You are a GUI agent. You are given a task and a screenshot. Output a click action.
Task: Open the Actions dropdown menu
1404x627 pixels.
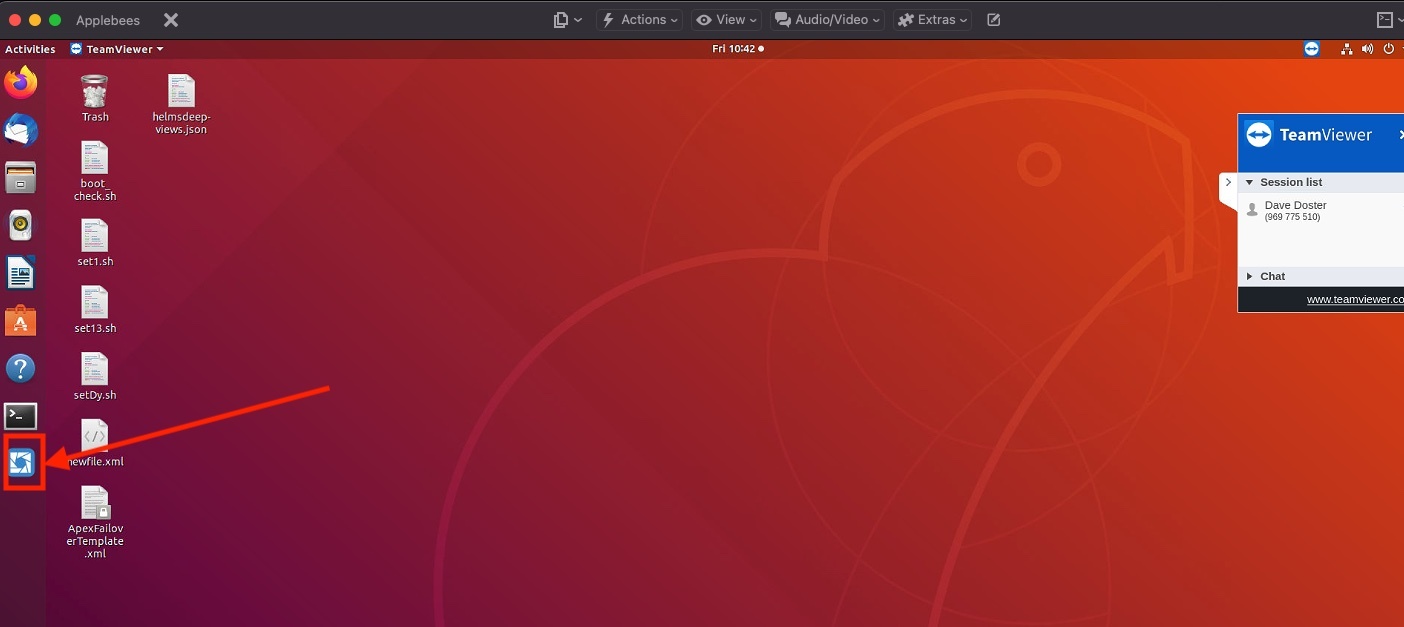(640, 20)
